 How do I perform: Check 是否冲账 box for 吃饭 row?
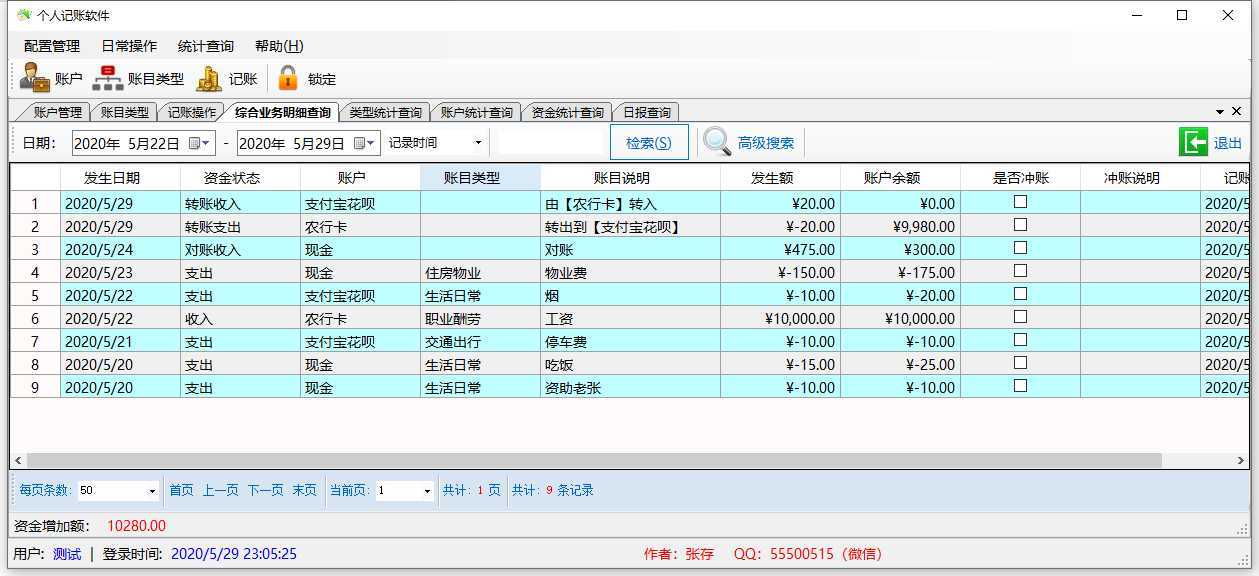click(1020, 363)
